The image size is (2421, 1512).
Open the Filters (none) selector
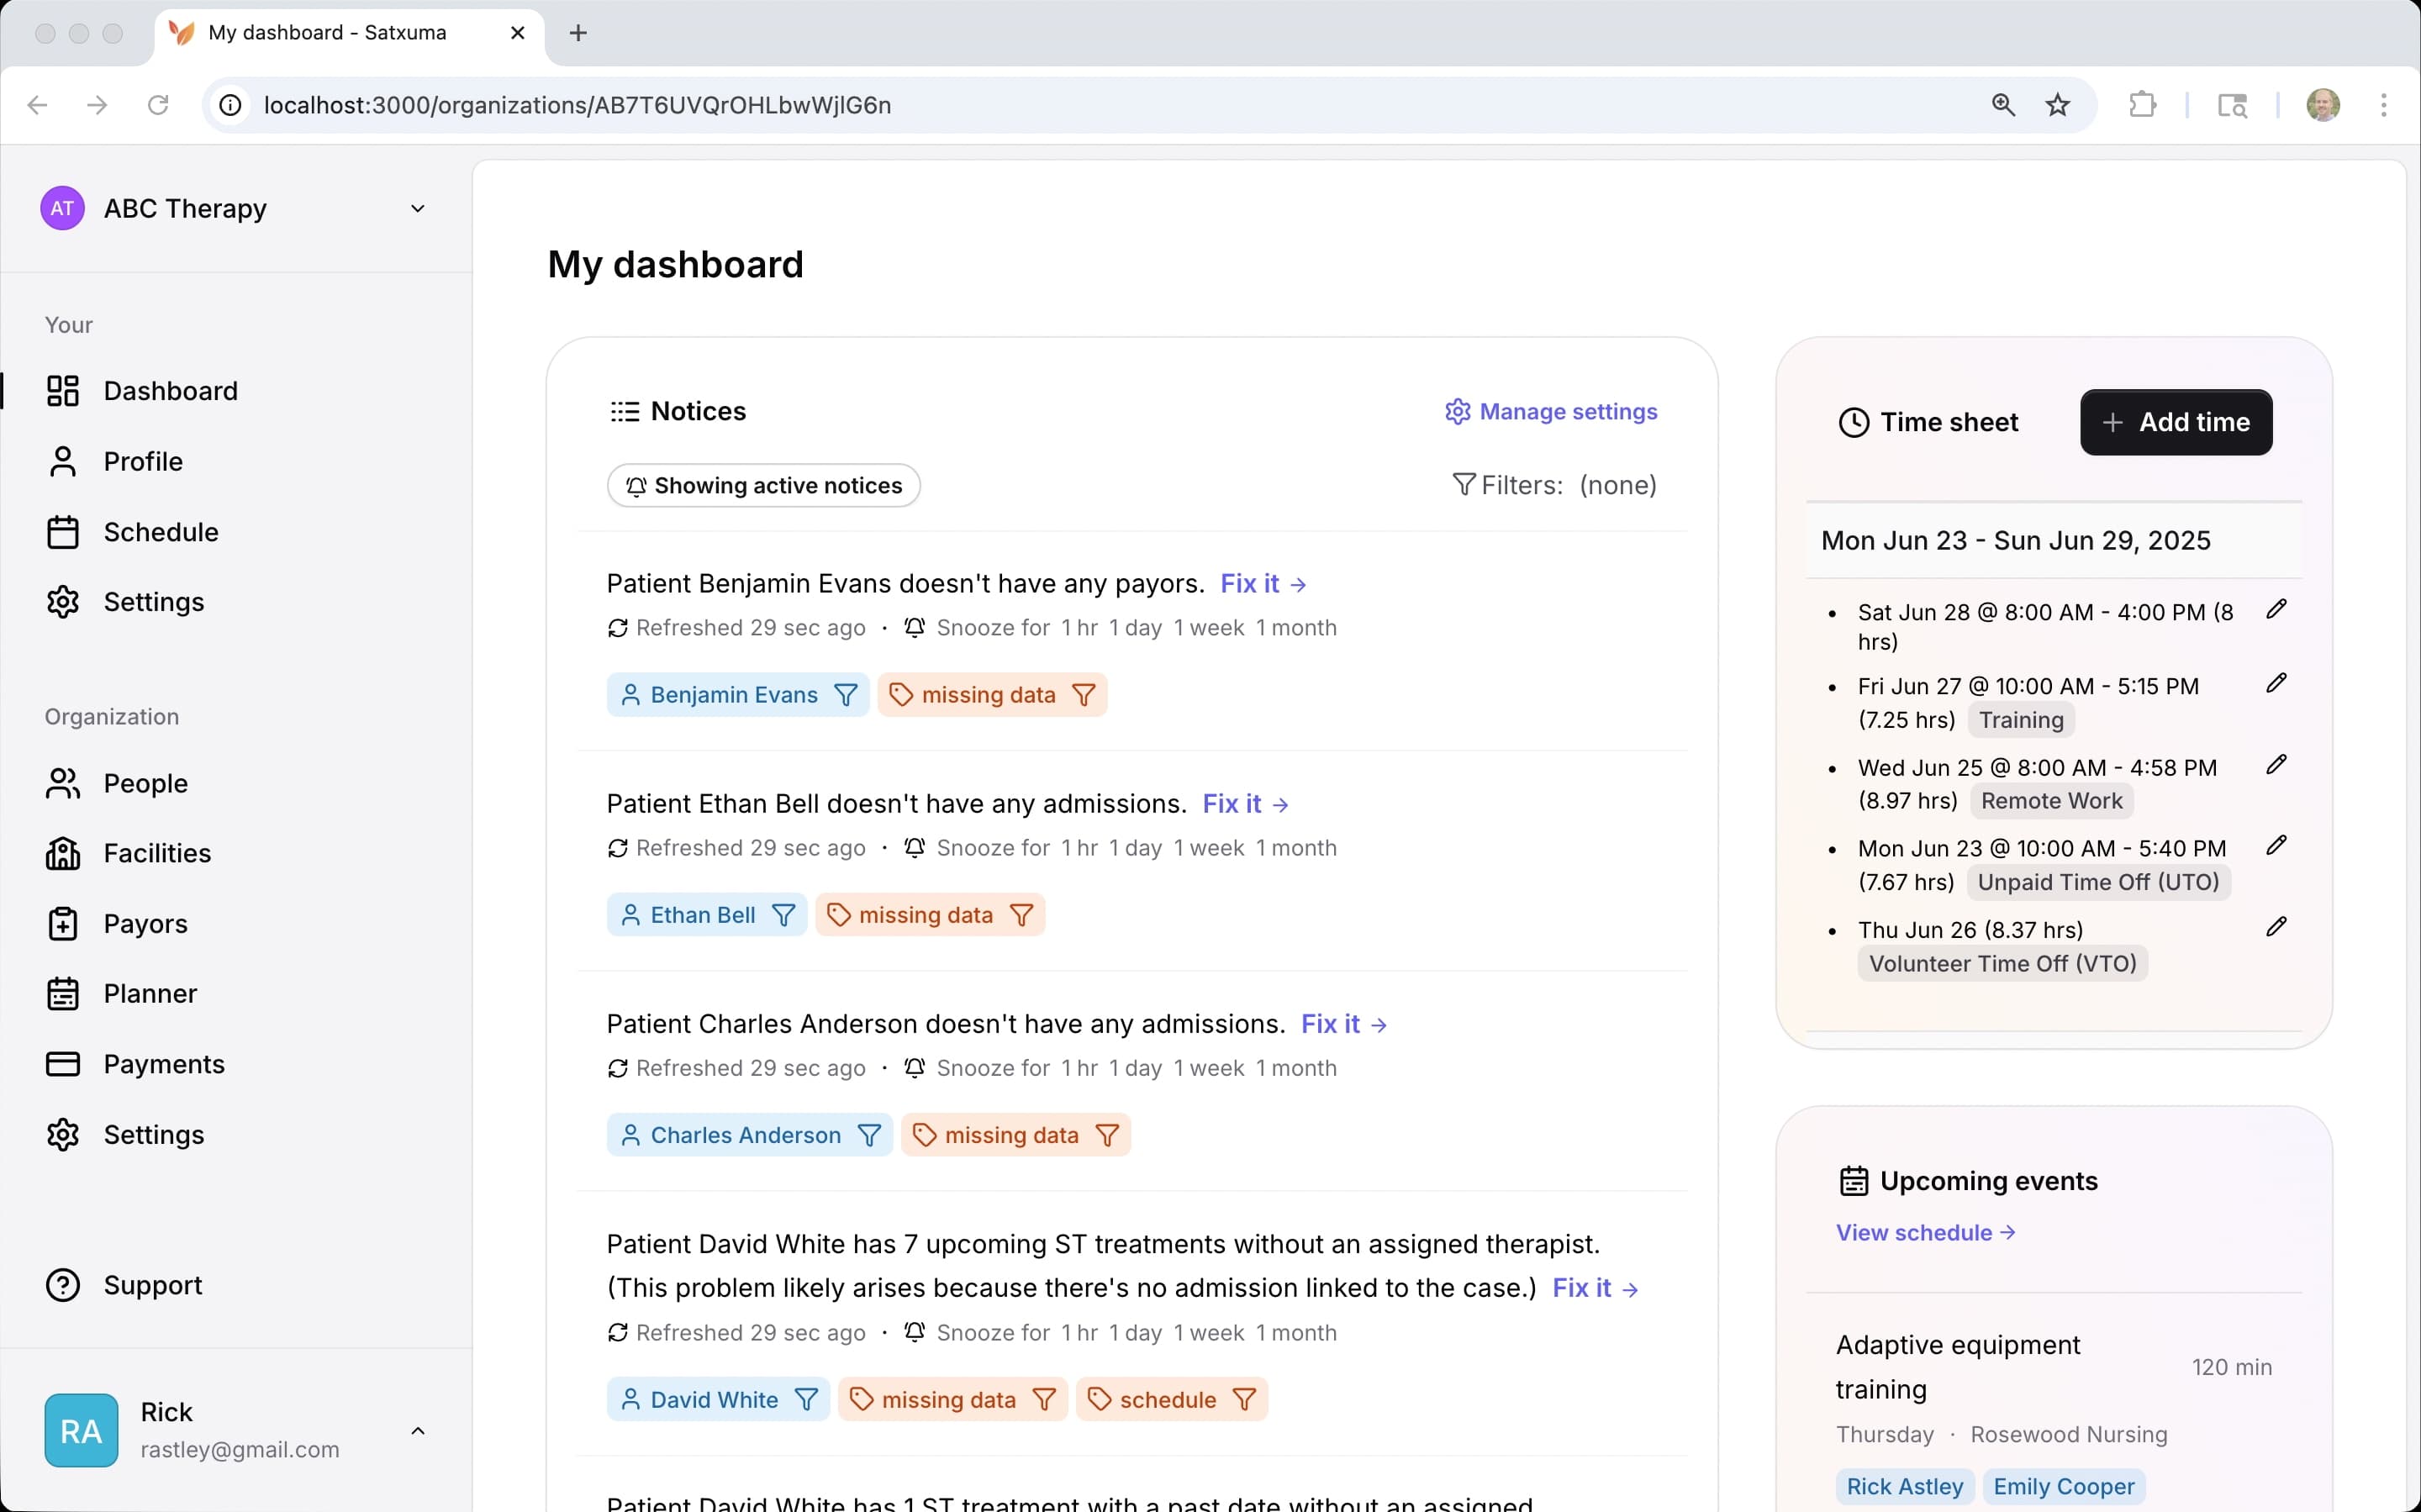click(1554, 485)
